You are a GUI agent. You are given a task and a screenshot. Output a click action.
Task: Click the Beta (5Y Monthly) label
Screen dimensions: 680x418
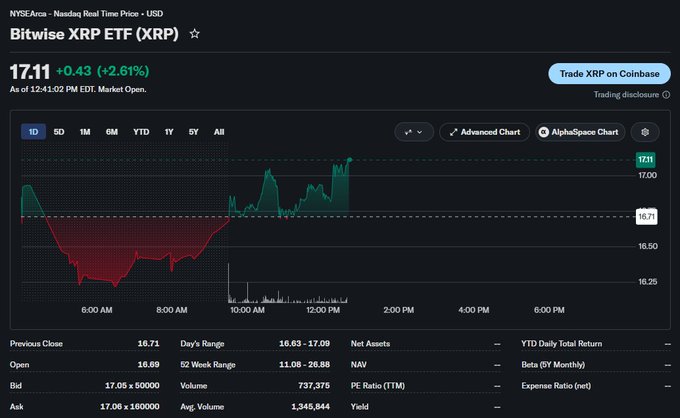[x=553, y=365]
